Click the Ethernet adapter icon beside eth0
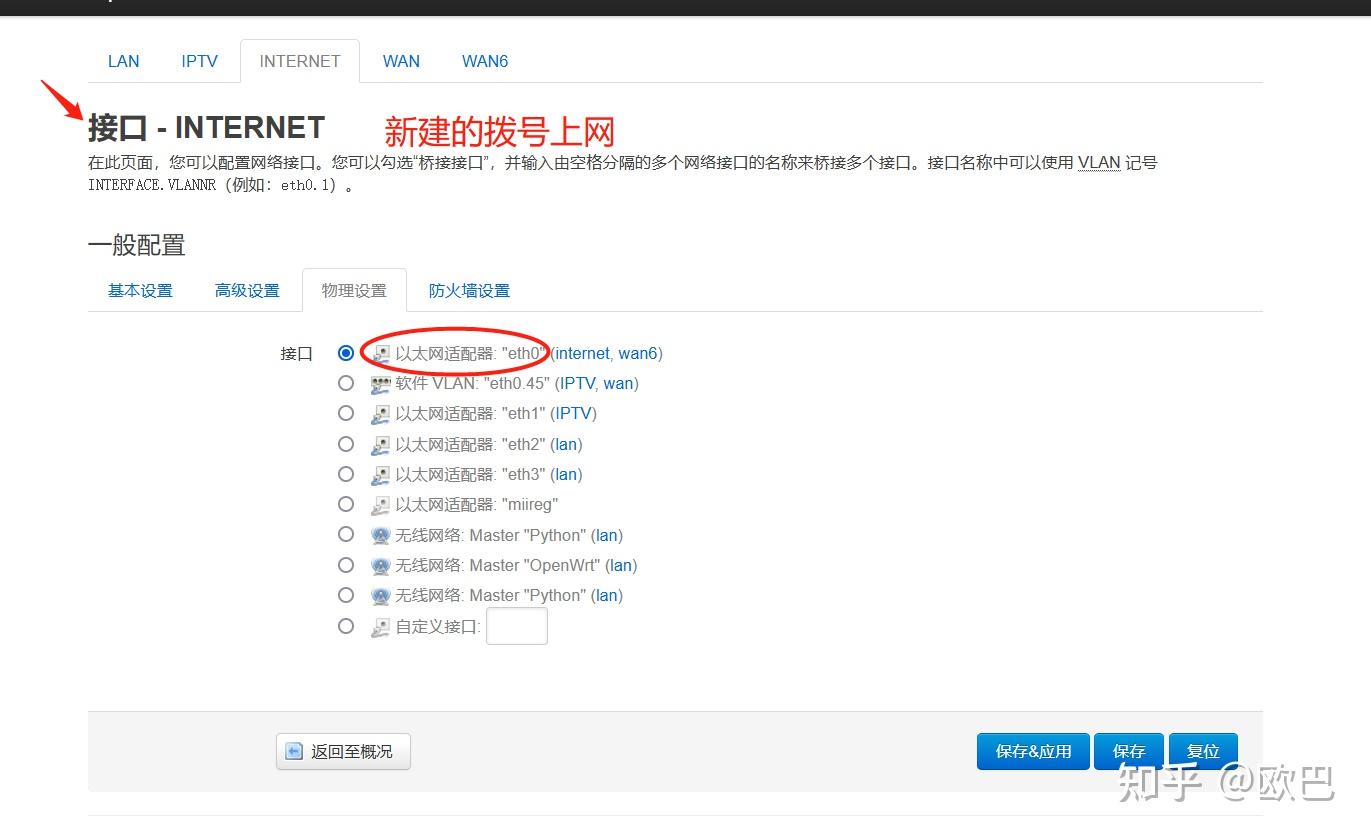 click(380, 353)
